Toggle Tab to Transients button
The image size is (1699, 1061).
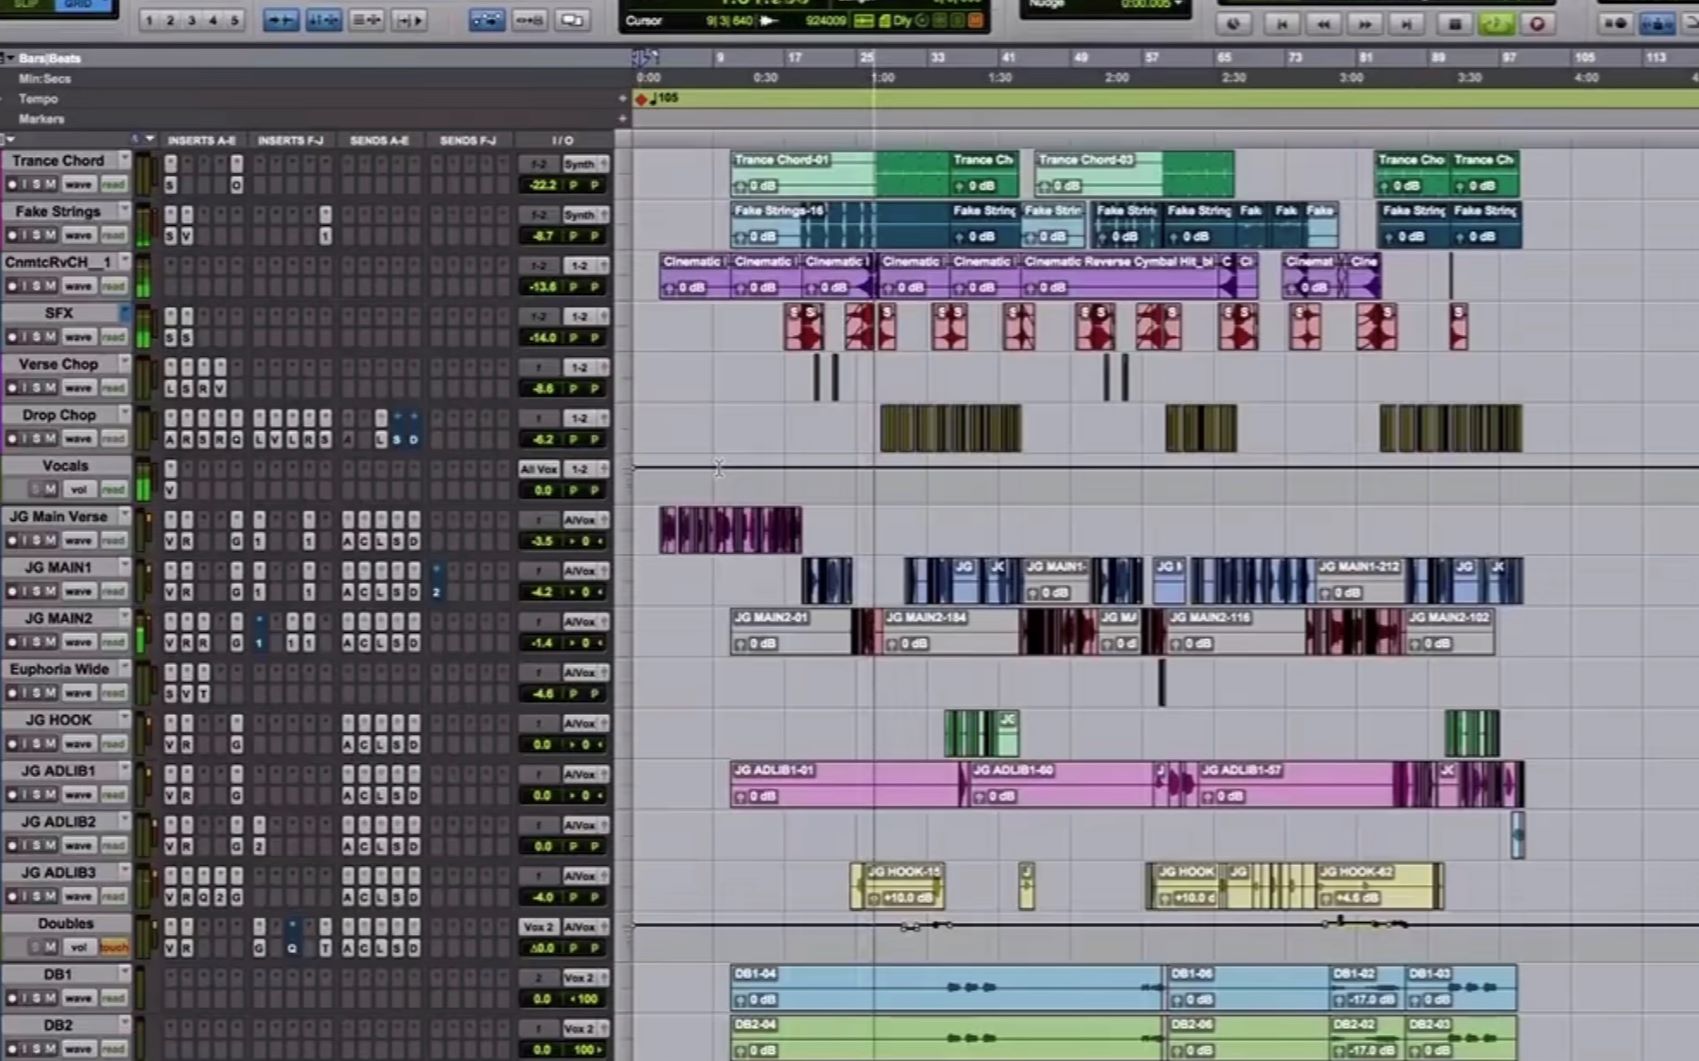point(281,20)
